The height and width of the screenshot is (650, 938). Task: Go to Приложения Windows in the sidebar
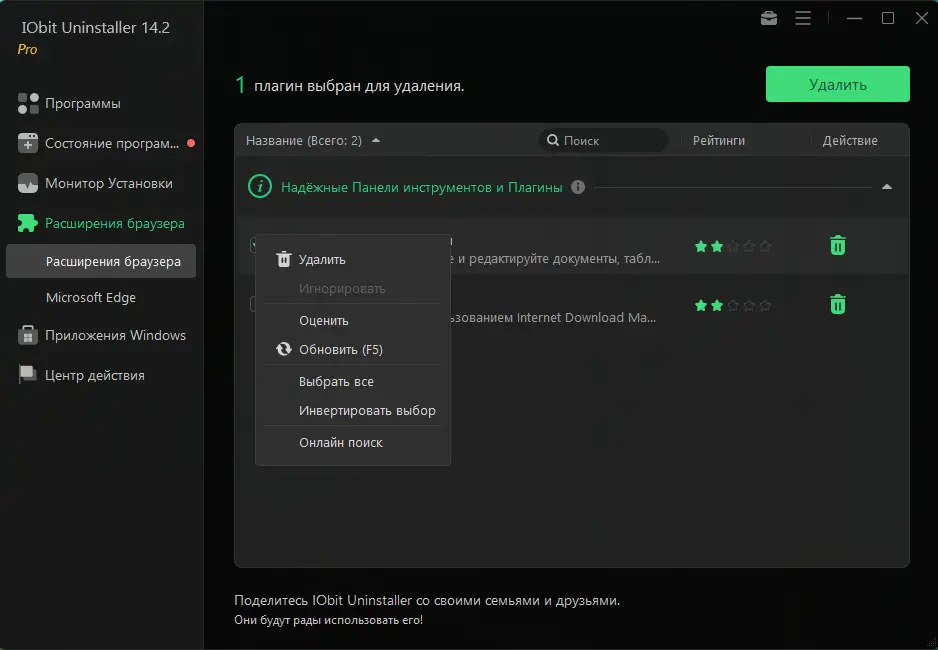click(115, 335)
